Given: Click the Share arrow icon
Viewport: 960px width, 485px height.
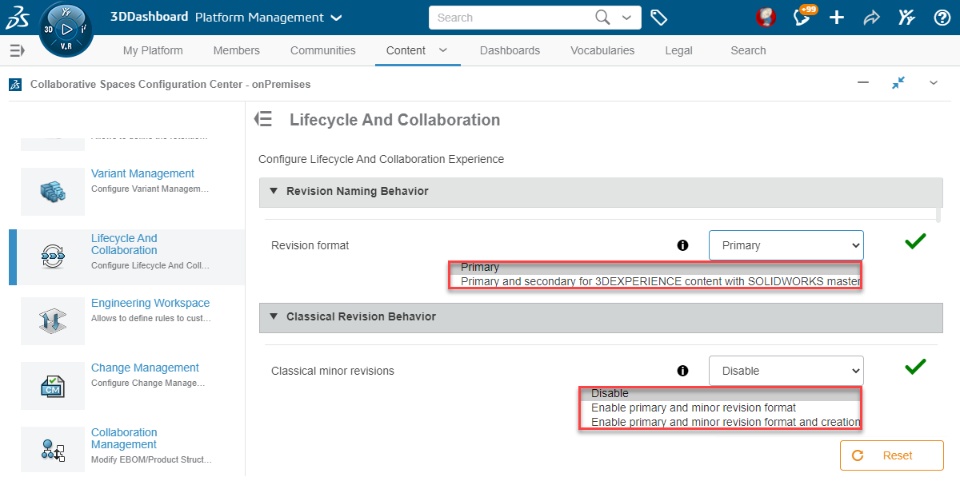Looking at the screenshot, I should coord(871,17).
